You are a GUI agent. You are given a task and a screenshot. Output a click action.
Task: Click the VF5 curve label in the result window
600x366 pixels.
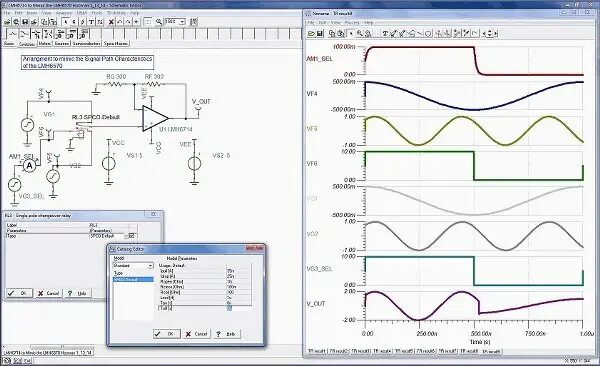(312, 129)
